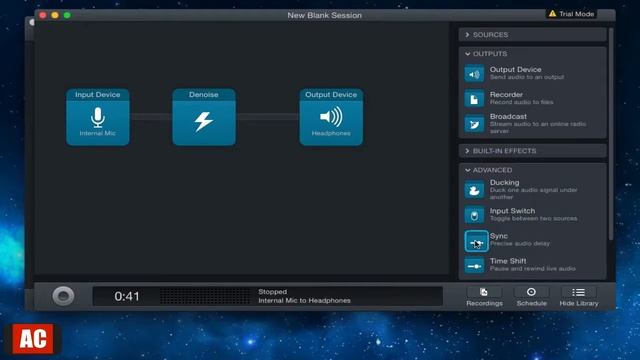The height and width of the screenshot is (360, 640).
Task: Click the 'Time Shift' label text
Action: (x=508, y=261)
